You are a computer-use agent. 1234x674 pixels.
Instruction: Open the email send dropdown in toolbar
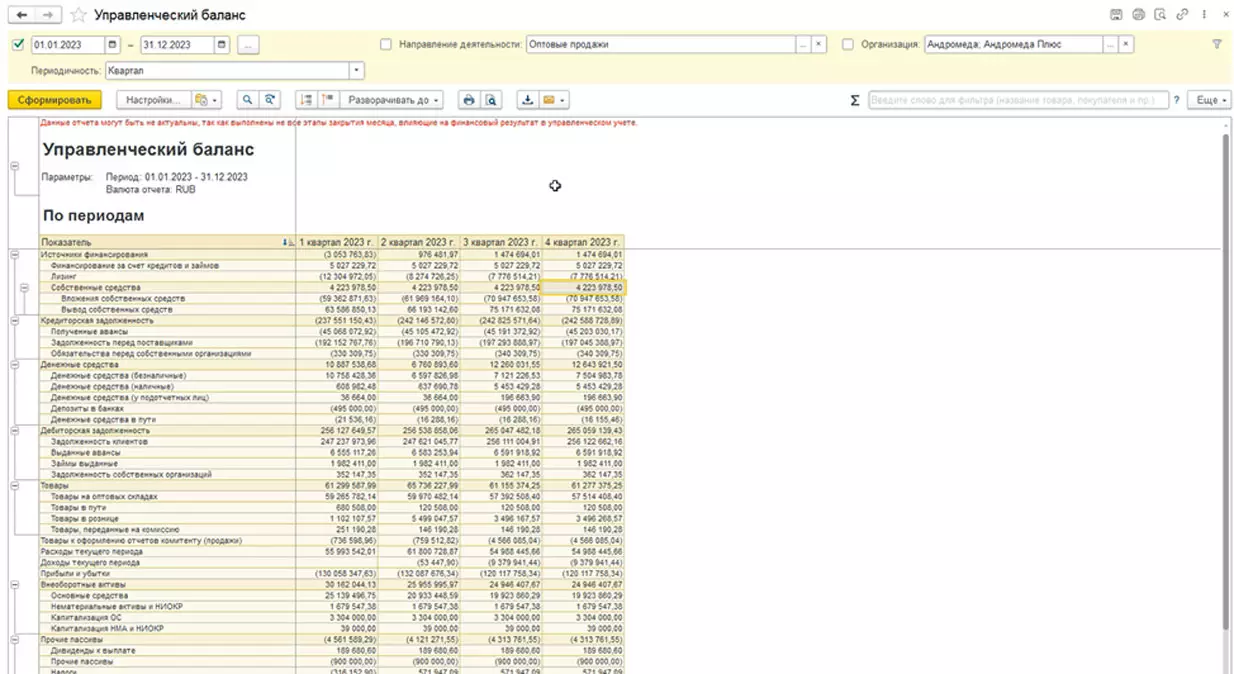click(x=553, y=100)
